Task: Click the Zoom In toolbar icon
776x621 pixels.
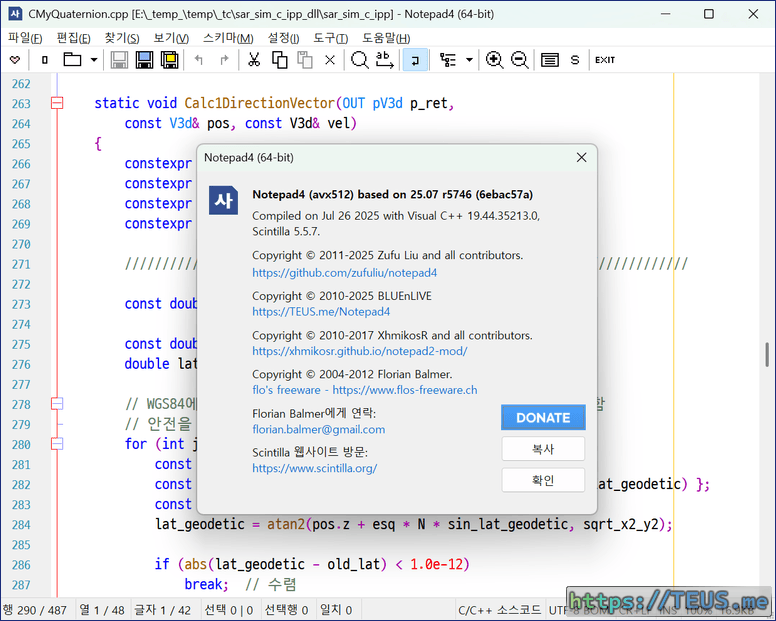Action: click(494, 60)
